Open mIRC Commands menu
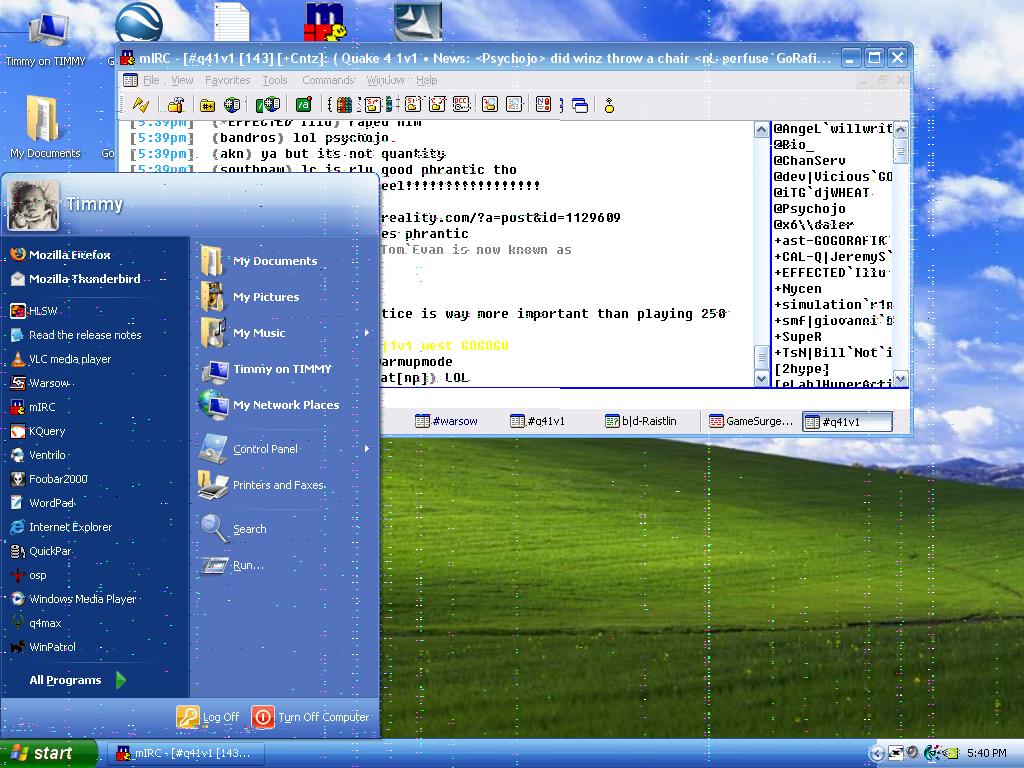 tap(328, 80)
